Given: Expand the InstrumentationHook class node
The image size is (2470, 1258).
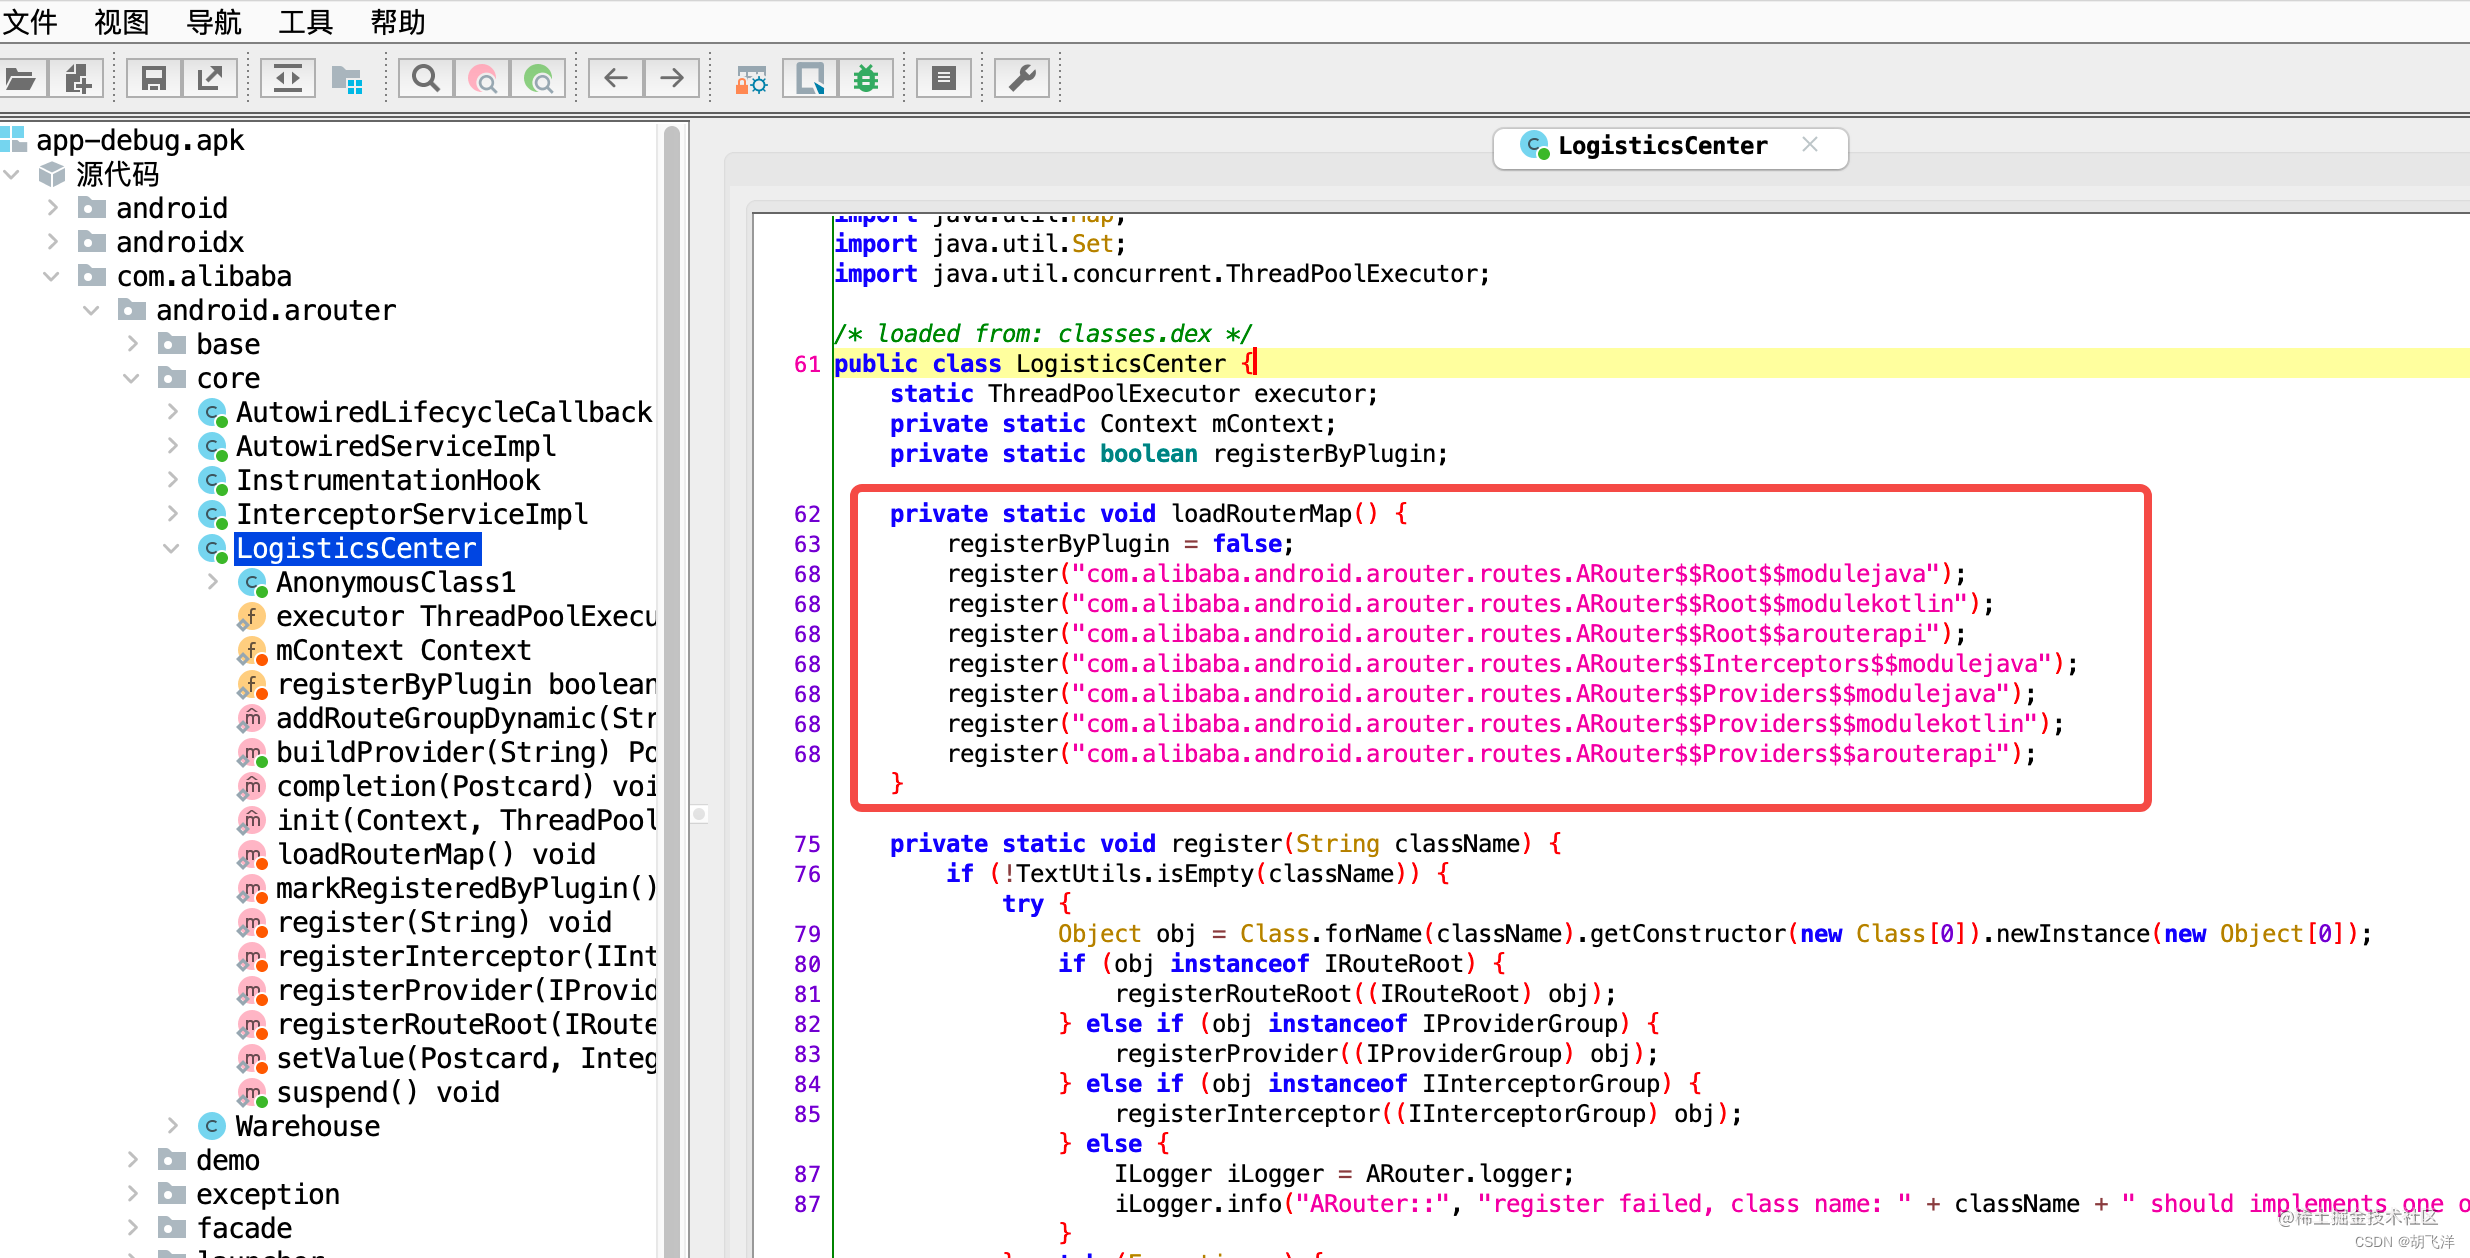Looking at the screenshot, I should tap(172, 480).
